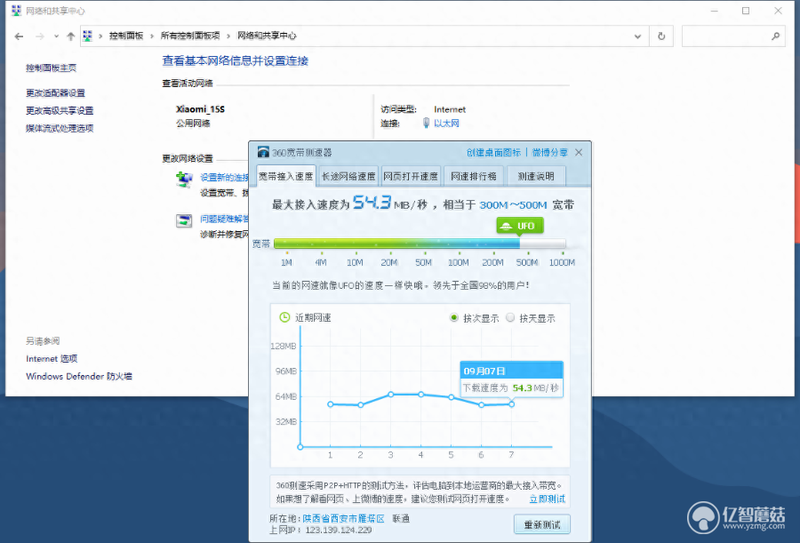The image size is (800, 543).
Task: Click 立即测试 link
Action: coord(547,499)
